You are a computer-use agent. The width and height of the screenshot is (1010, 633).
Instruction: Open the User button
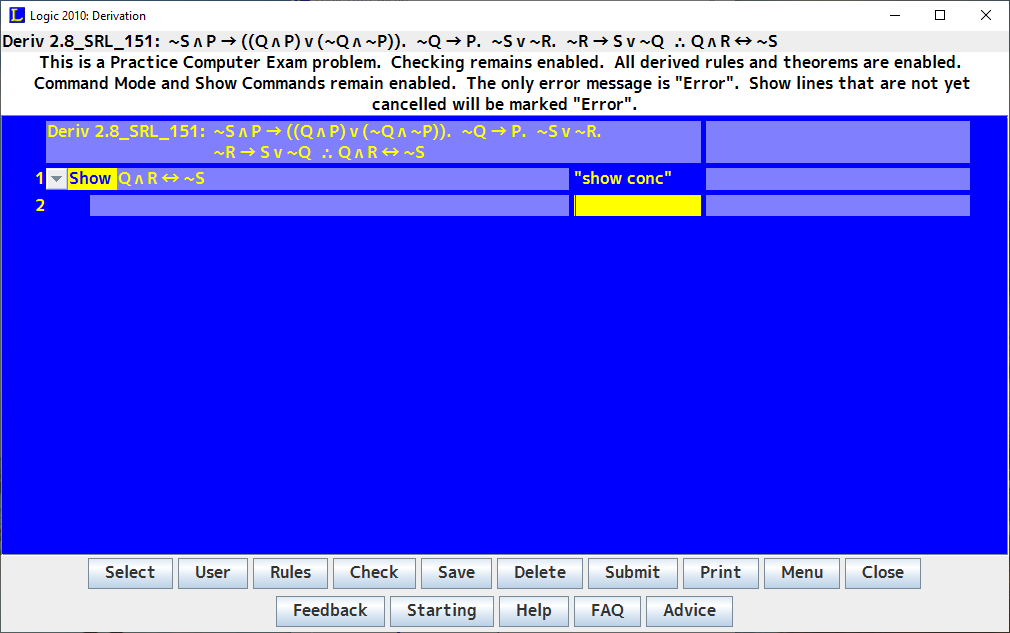tap(213, 572)
